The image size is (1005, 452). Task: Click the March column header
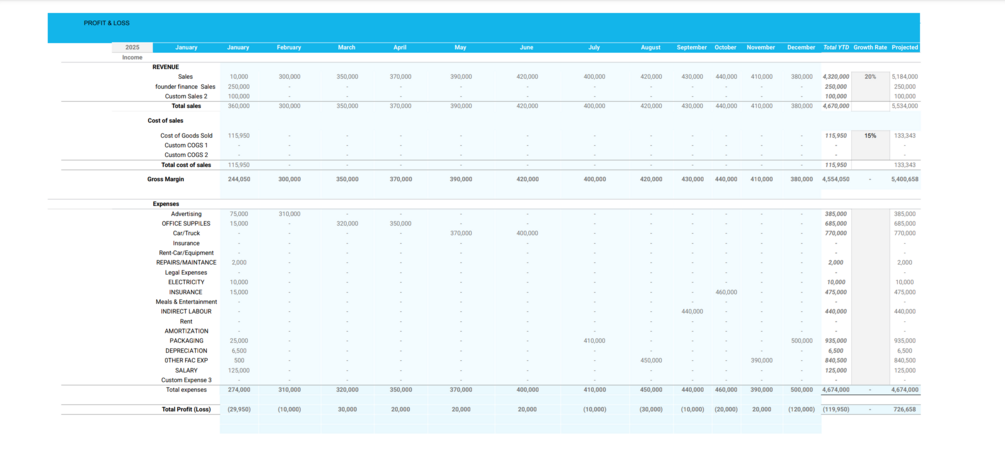(347, 47)
